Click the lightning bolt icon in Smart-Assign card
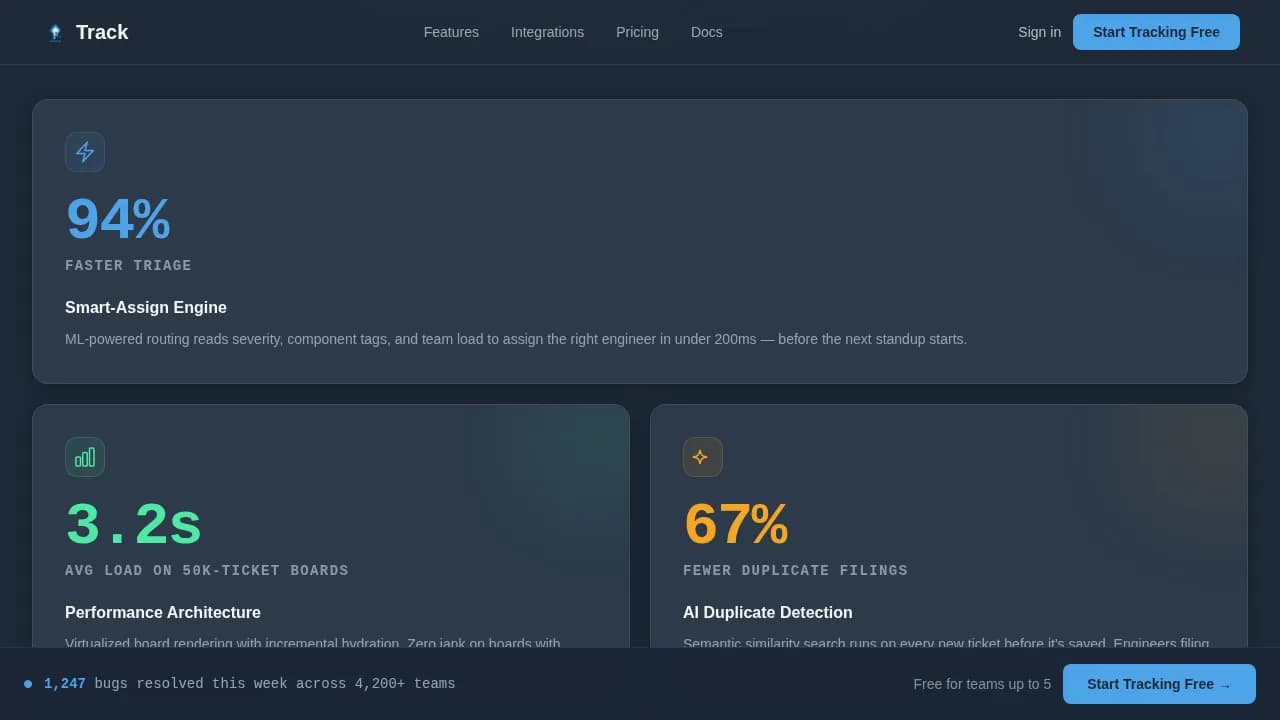 coord(85,152)
